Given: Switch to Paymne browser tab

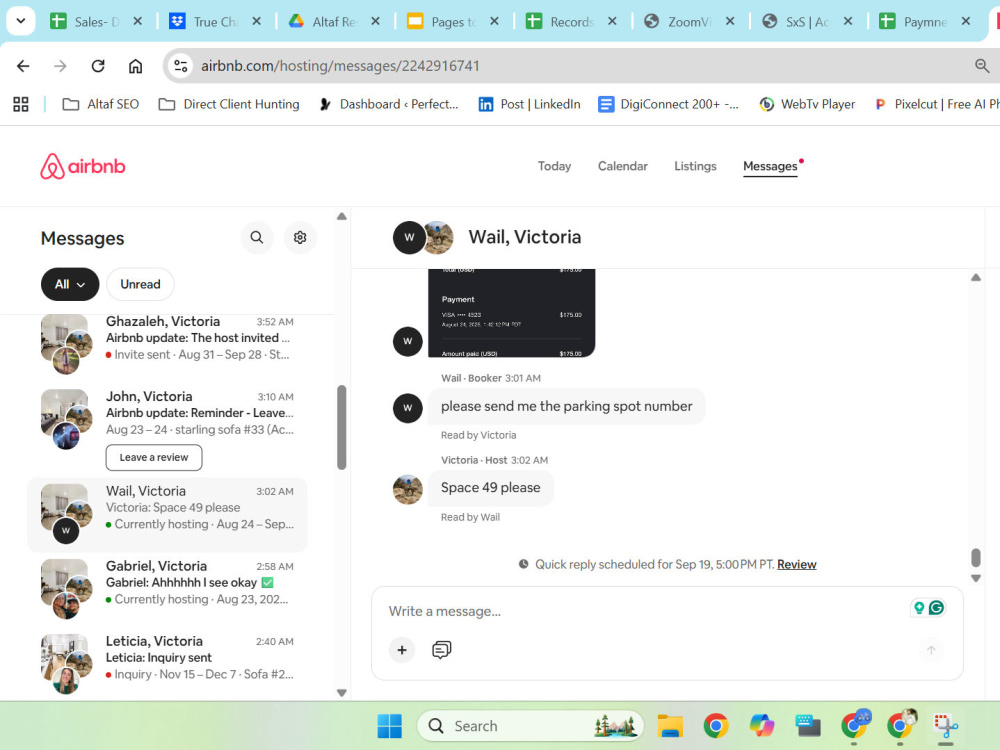Looking at the screenshot, I should point(926,21).
